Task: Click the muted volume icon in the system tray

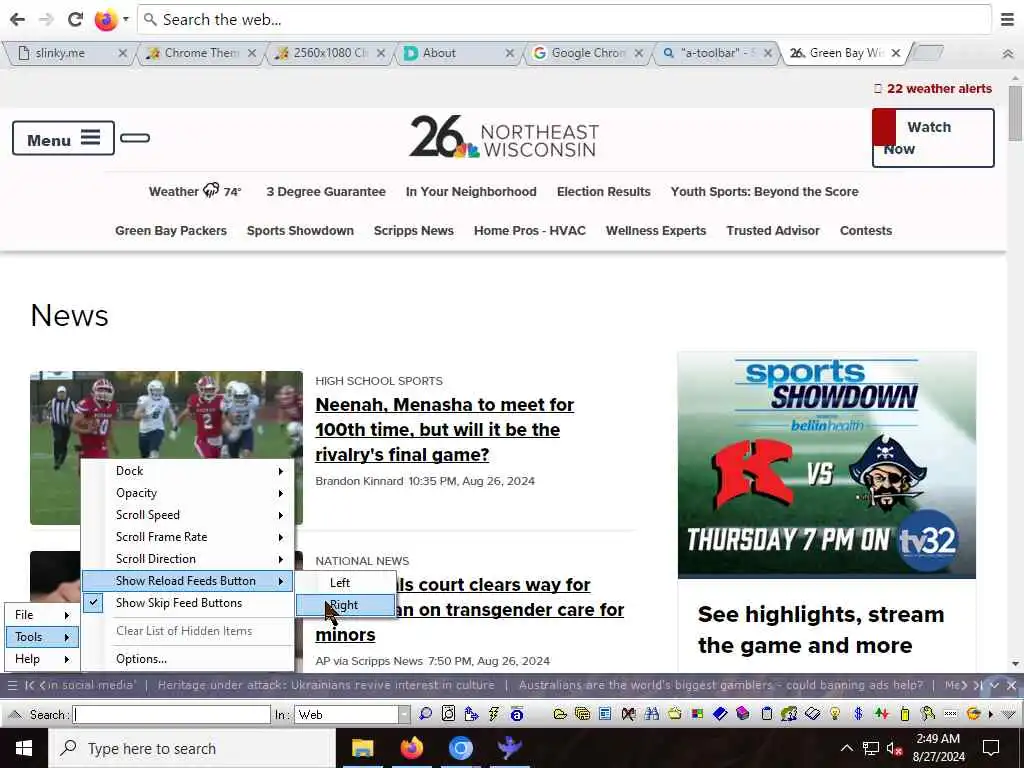Action: (894, 748)
